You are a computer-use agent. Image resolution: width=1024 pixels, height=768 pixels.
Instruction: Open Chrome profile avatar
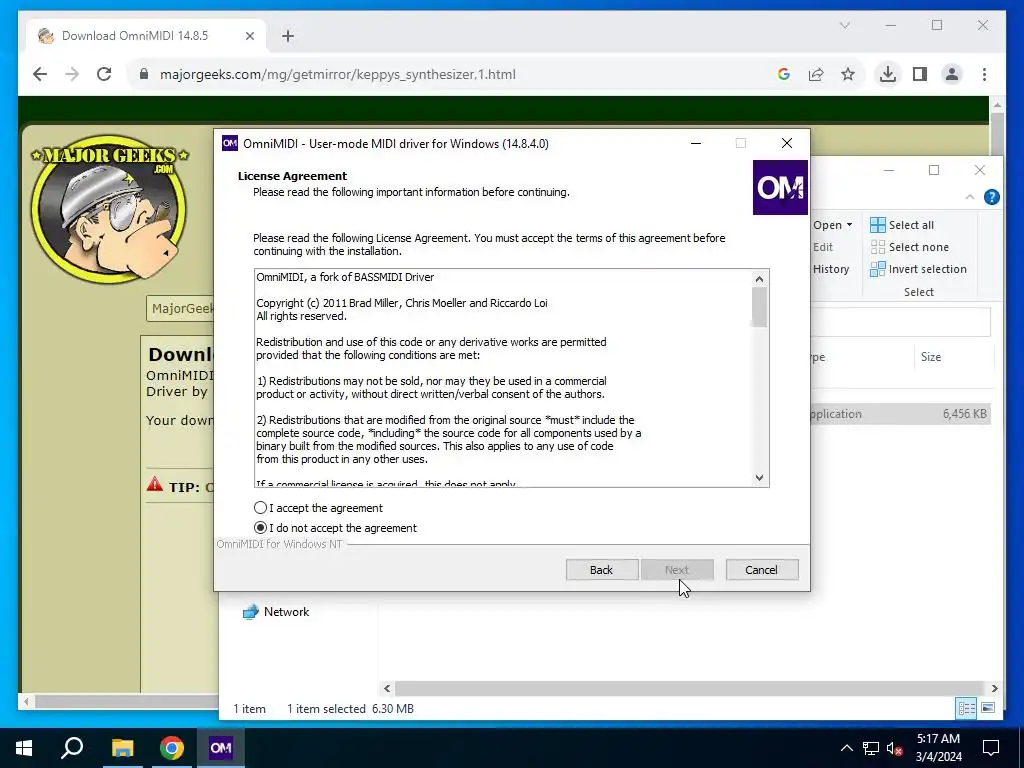pos(952,74)
